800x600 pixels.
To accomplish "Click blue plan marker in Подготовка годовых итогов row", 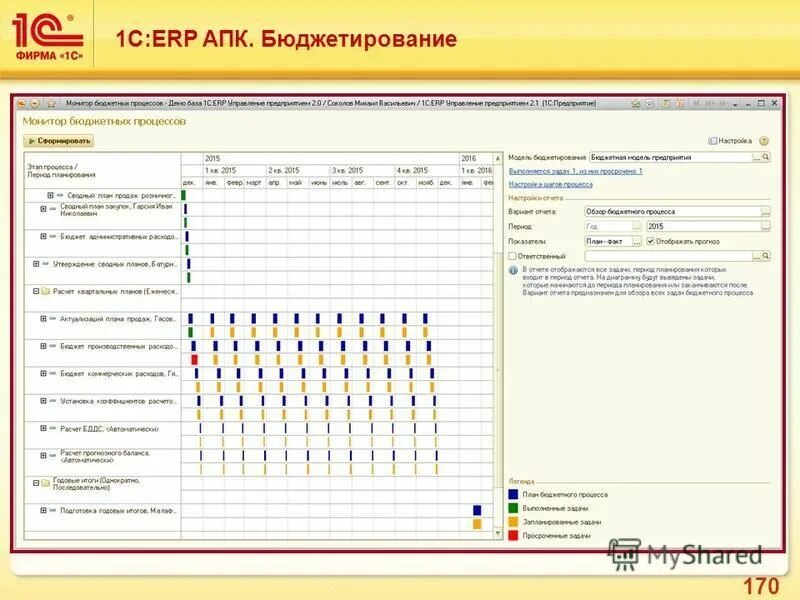I will tap(477, 510).
